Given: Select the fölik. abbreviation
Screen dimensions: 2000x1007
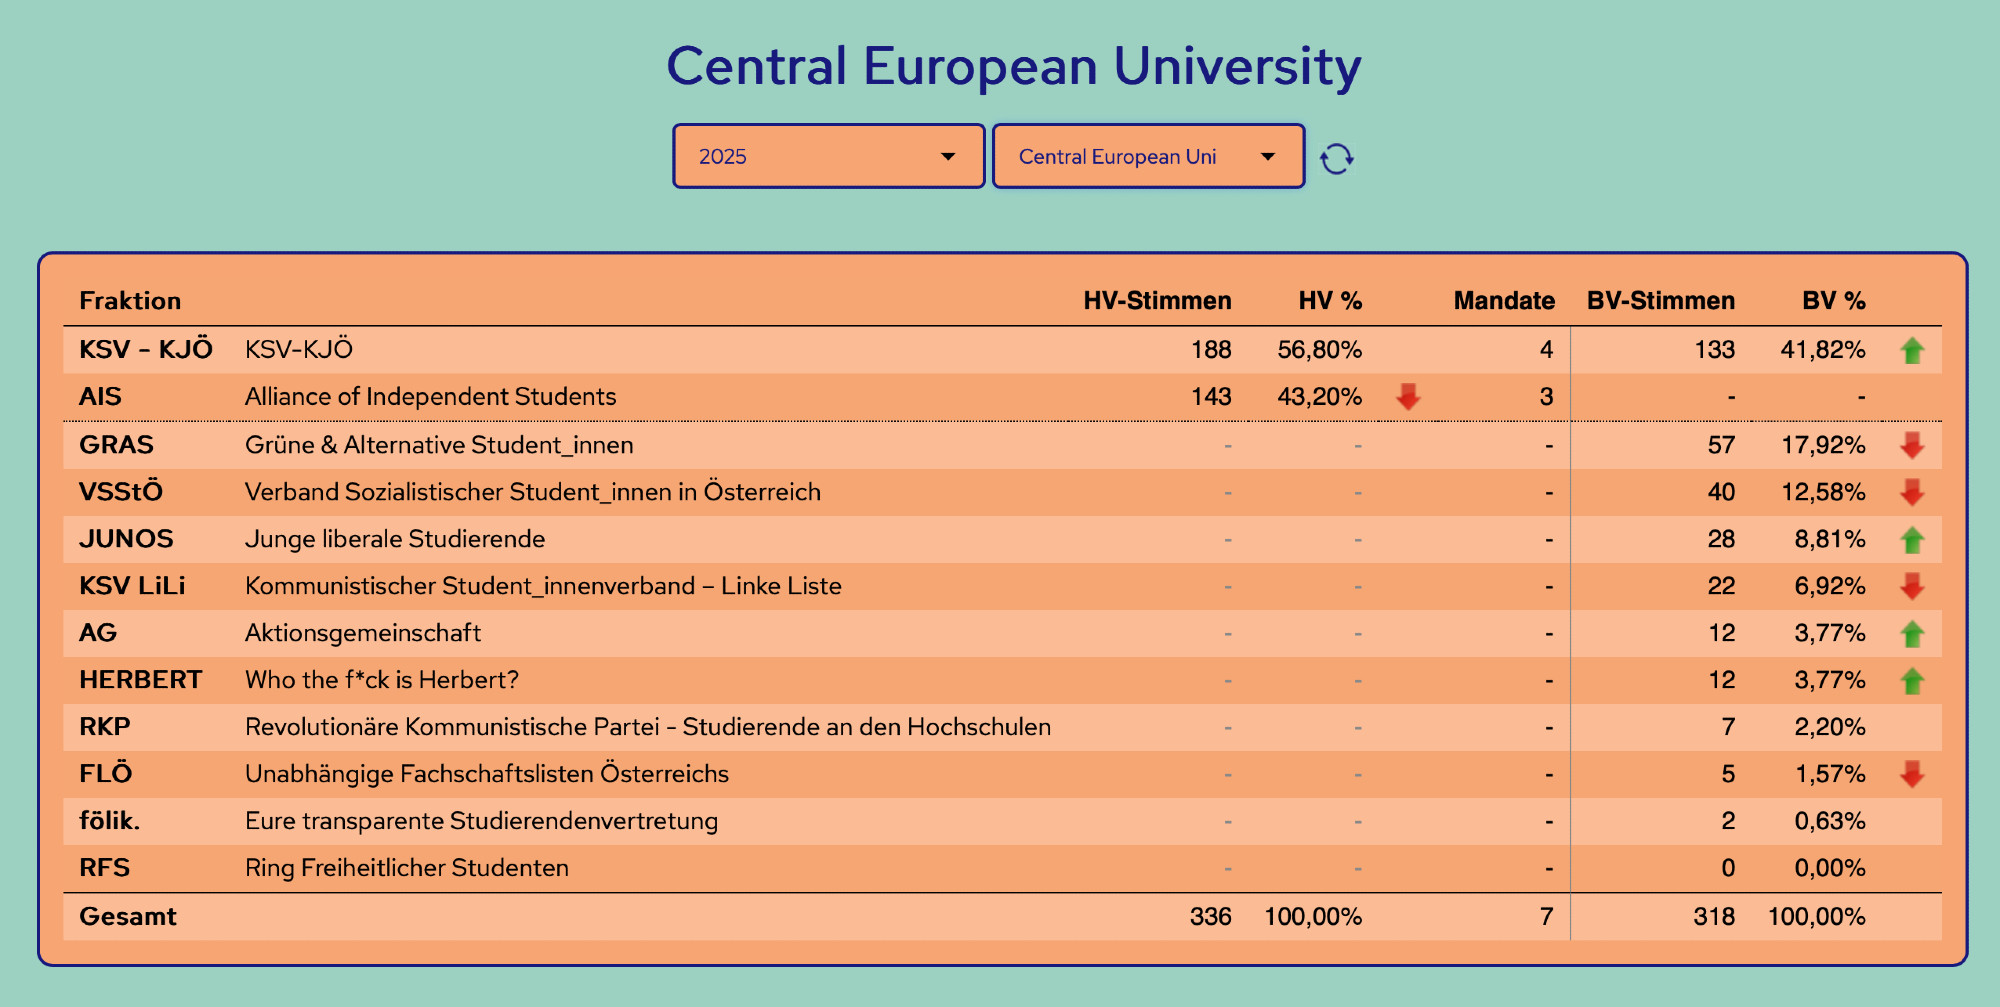Looking at the screenshot, I should (x=110, y=821).
